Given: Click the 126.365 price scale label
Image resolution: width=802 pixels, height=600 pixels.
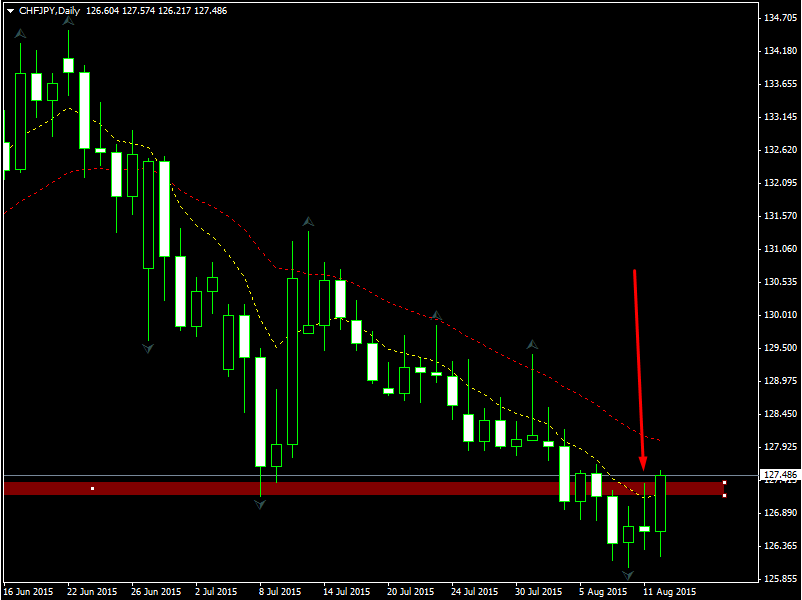Looking at the screenshot, I should pyautogui.click(x=781, y=546).
